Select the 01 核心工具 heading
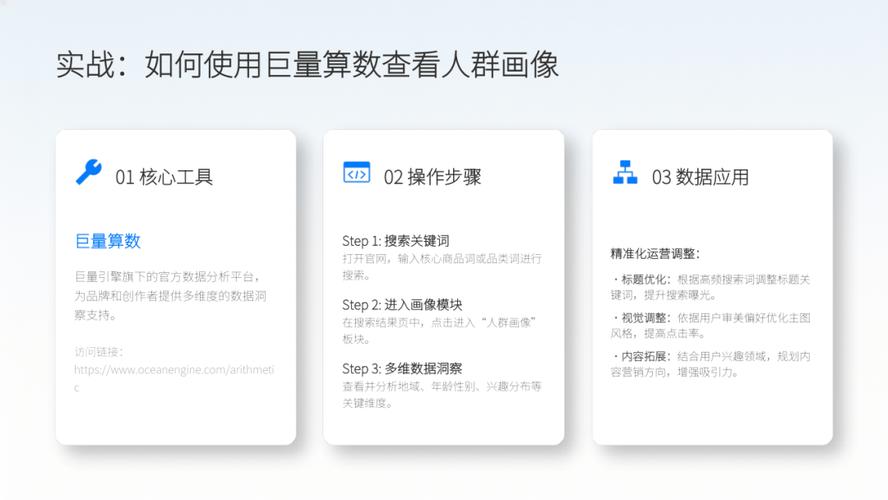888x500 pixels. coord(164,177)
